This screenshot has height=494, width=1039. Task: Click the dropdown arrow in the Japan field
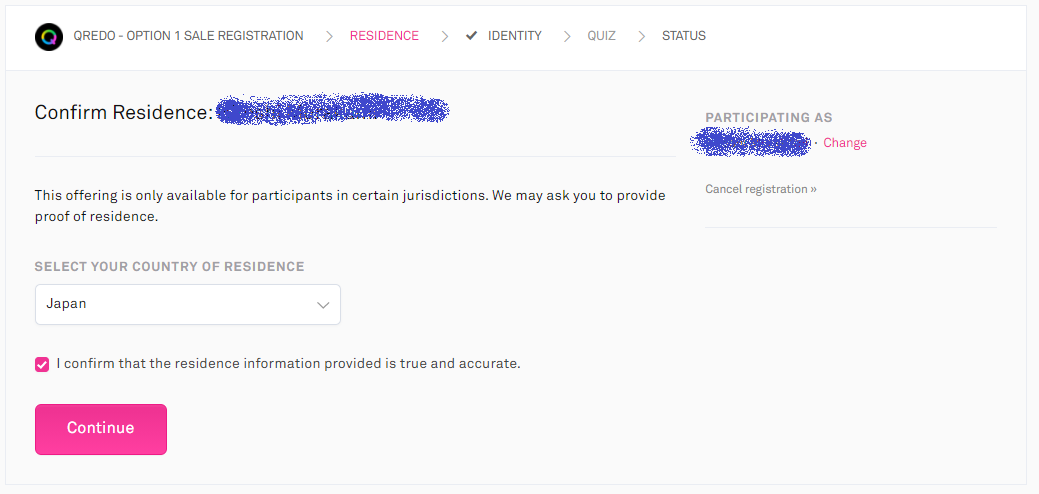pos(323,305)
